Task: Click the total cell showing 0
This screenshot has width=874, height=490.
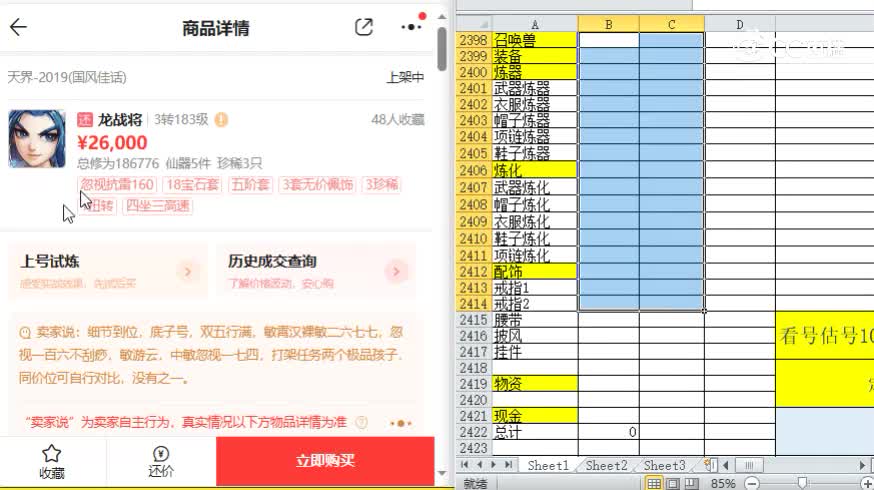Action: pyautogui.click(x=609, y=432)
